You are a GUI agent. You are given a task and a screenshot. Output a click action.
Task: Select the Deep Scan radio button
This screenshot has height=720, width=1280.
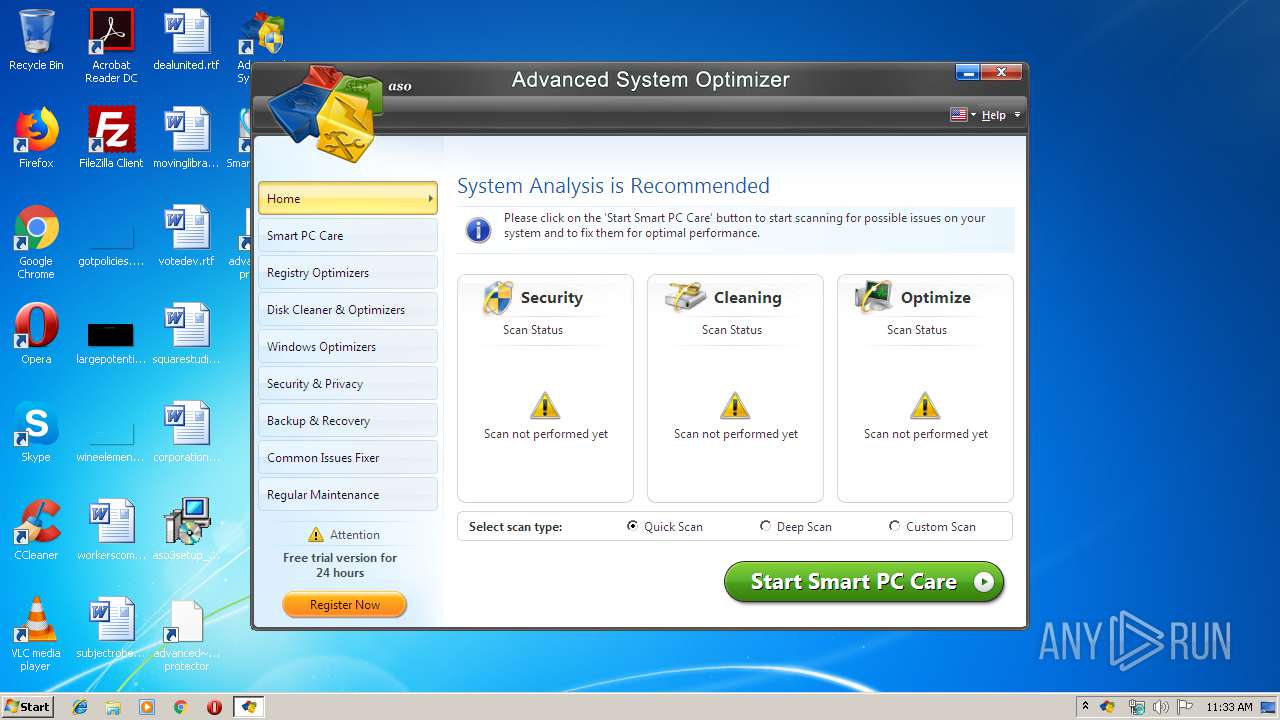click(x=765, y=526)
